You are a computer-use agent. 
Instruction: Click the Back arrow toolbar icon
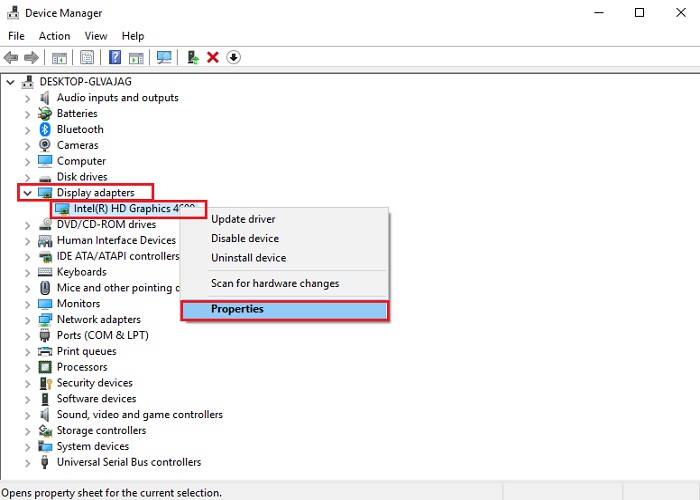[11, 57]
